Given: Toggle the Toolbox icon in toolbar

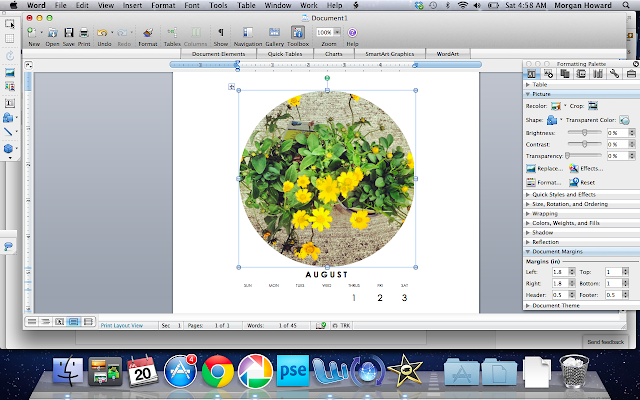Looking at the screenshot, I should (298, 33).
